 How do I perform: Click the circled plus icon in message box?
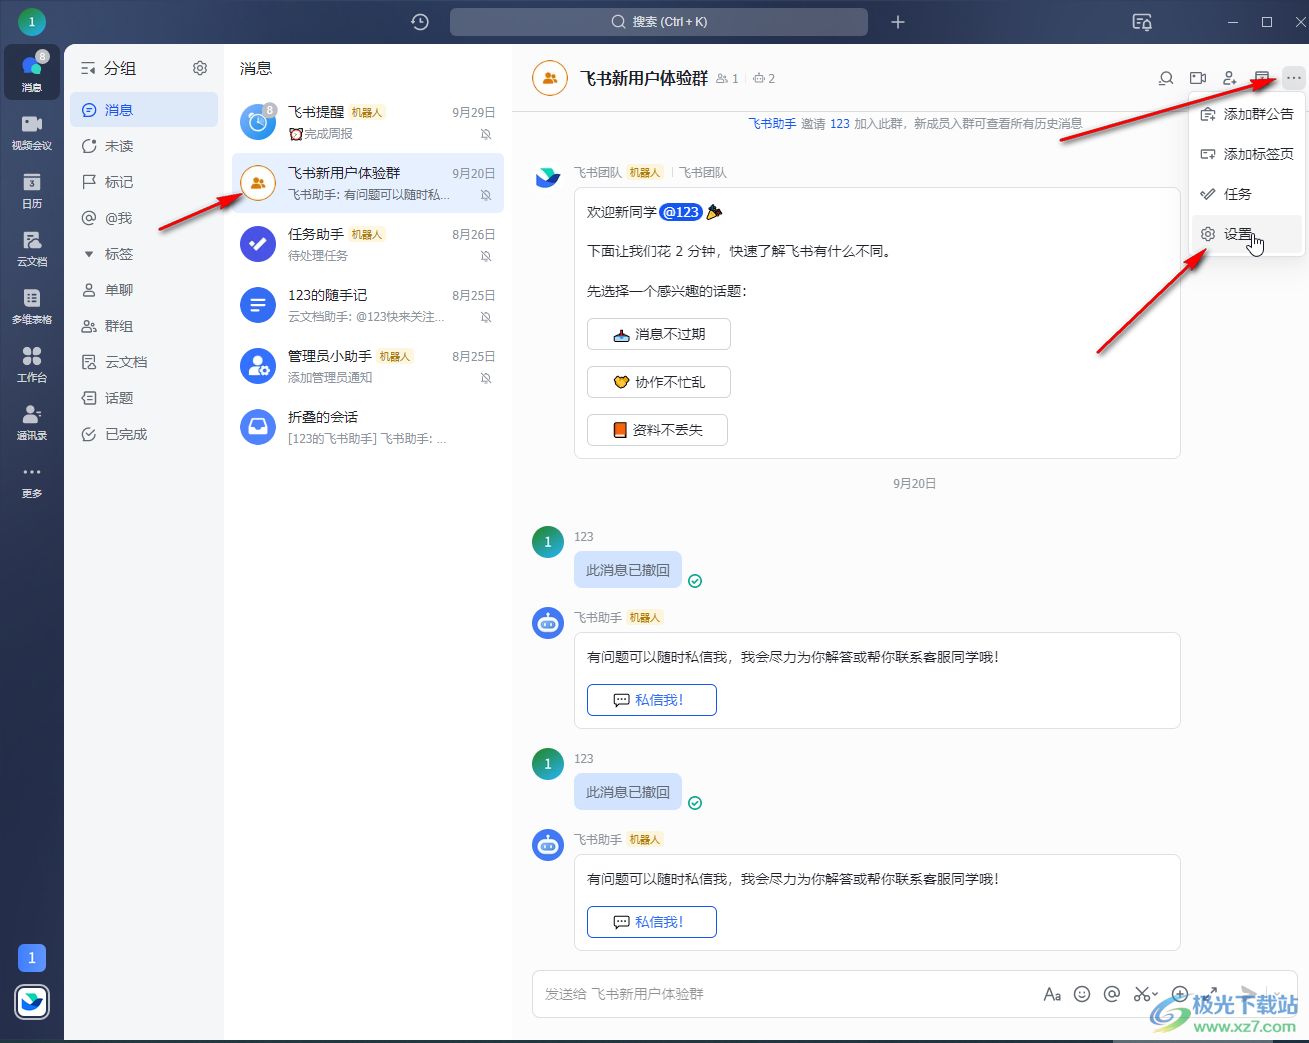point(1180,994)
